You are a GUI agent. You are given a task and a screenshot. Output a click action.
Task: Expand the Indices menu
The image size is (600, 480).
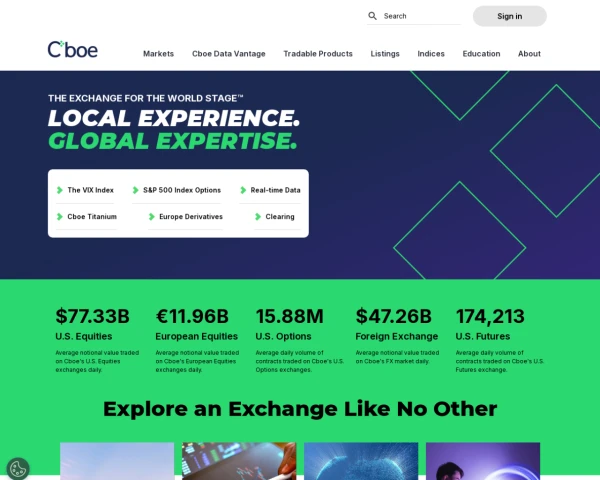431,54
